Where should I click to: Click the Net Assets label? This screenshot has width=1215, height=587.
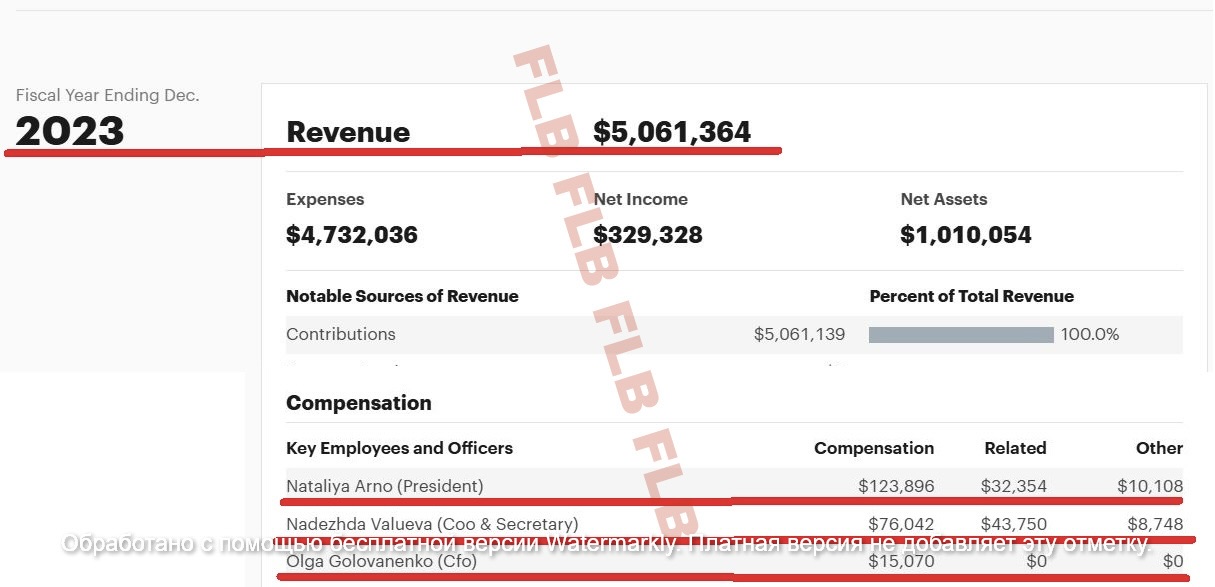944,199
